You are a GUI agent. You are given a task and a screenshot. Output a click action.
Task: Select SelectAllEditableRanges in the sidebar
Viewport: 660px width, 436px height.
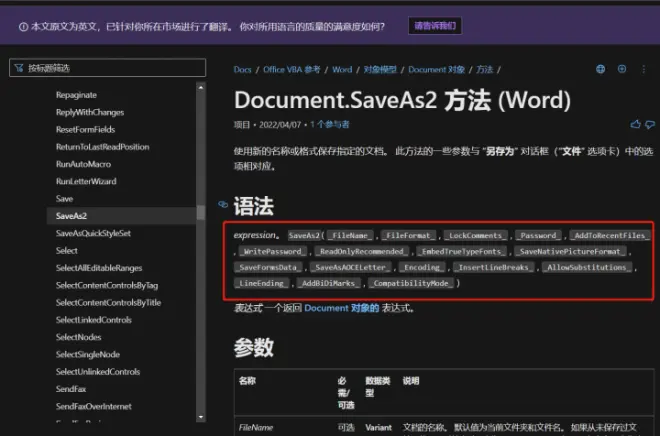tap(99, 268)
